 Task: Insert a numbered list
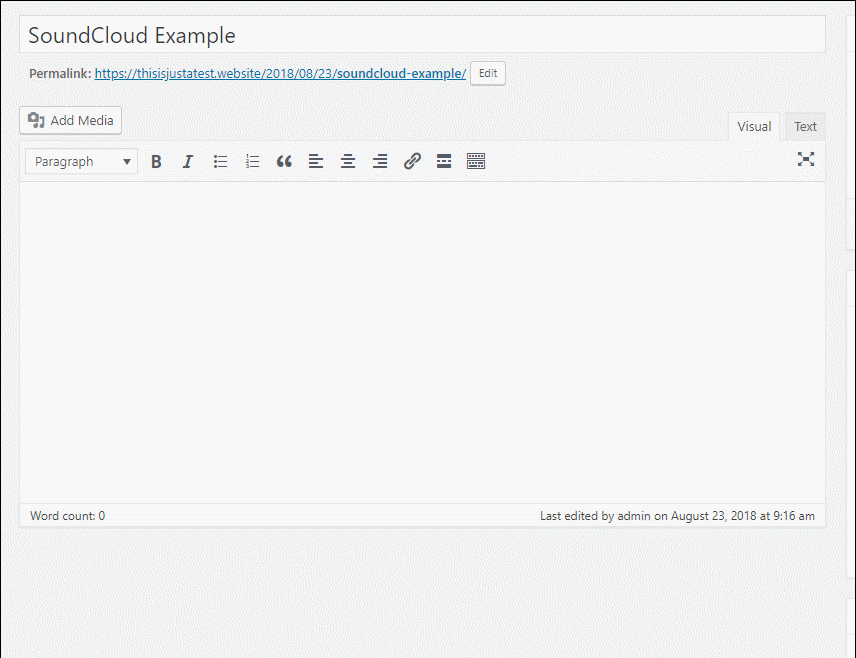point(252,162)
